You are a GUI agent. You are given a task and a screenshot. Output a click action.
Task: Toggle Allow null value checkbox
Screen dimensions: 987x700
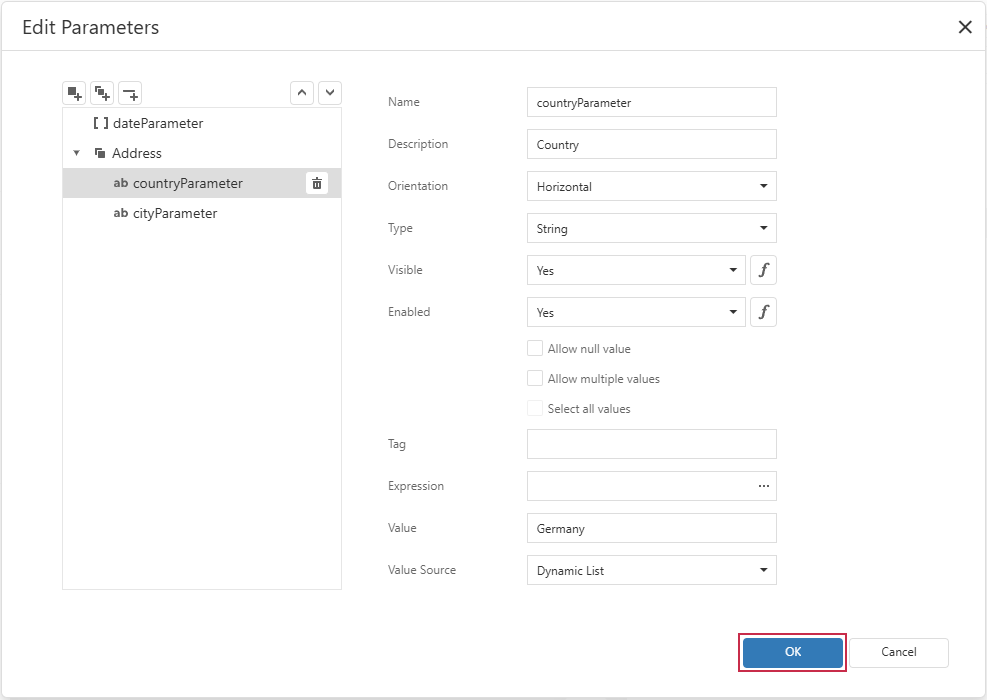pyautogui.click(x=534, y=349)
